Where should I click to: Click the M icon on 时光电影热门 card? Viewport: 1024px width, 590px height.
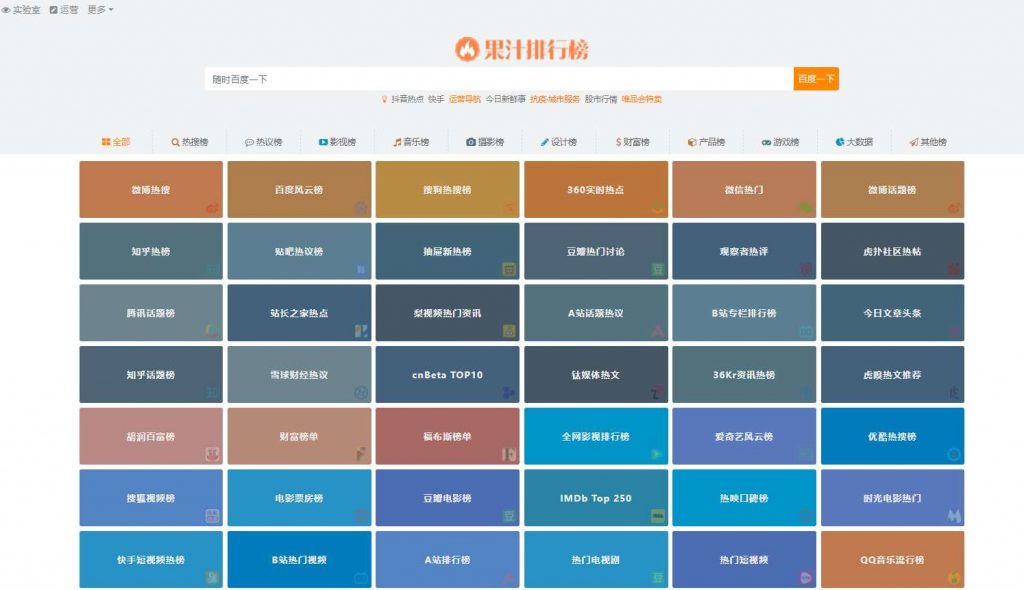pyautogui.click(x=954, y=516)
